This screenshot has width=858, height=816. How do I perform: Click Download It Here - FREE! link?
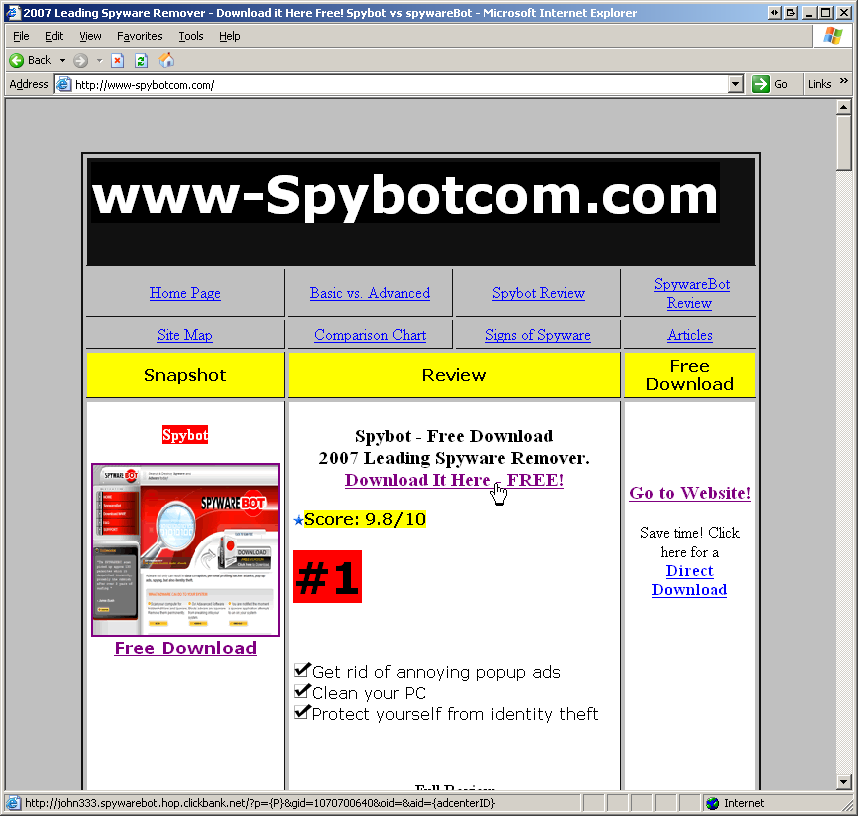click(x=454, y=480)
